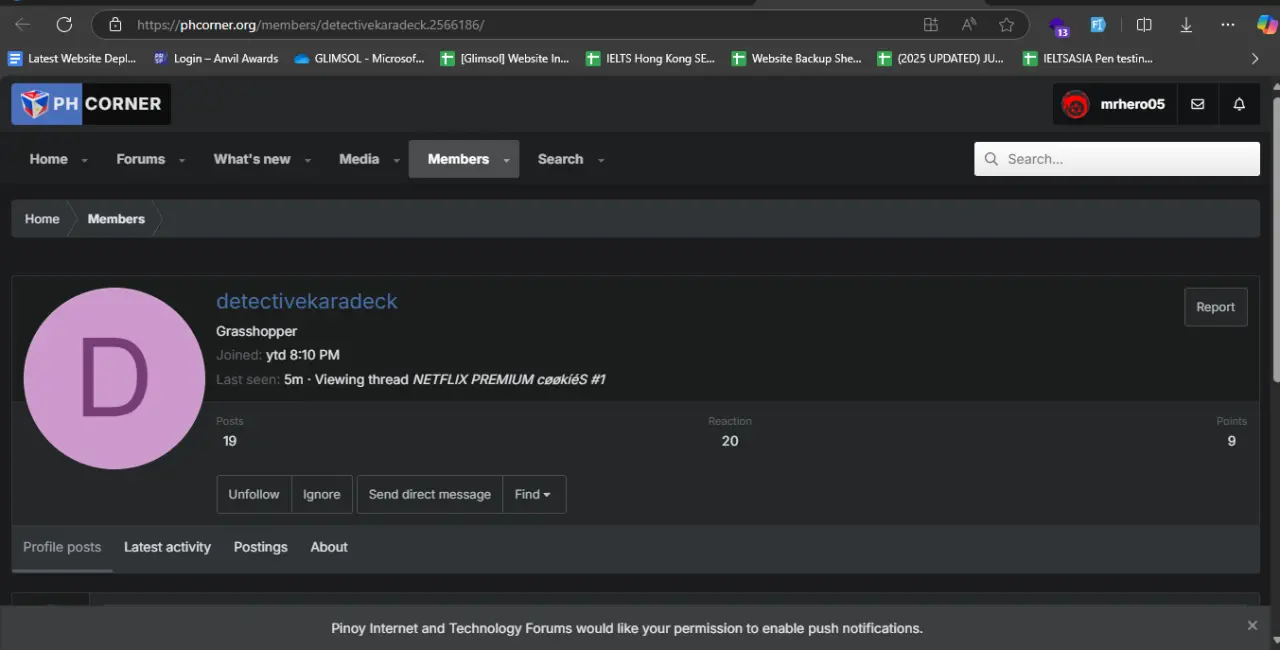Go to Home in navigation bar
The height and width of the screenshot is (650, 1280).
tap(48, 159)
